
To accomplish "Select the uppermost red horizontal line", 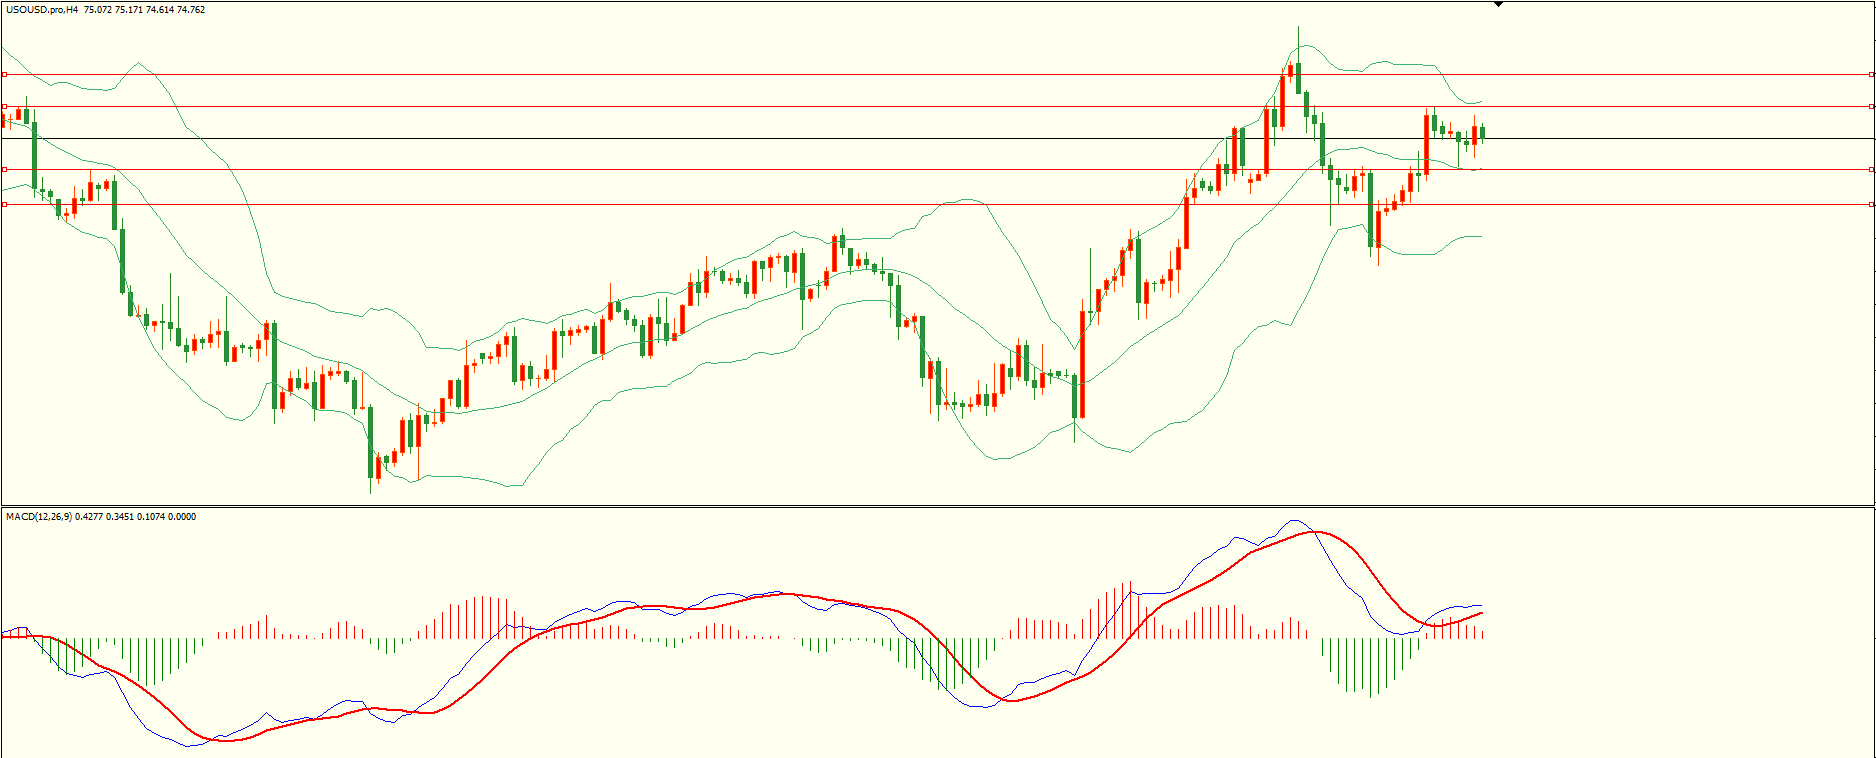I will [938, 74].
